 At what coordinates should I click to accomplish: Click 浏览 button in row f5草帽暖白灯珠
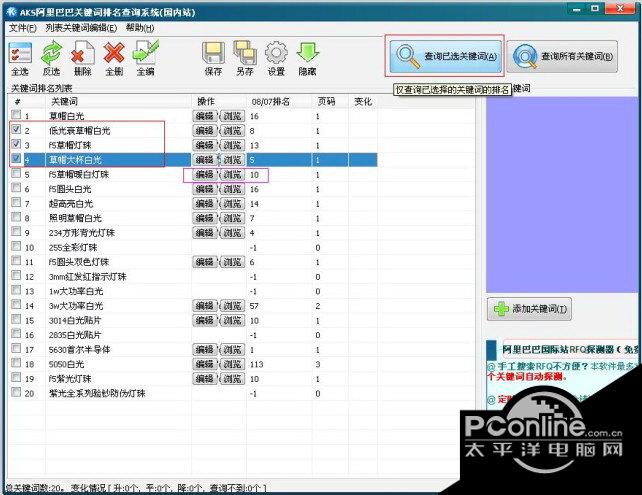coord(232,175)
